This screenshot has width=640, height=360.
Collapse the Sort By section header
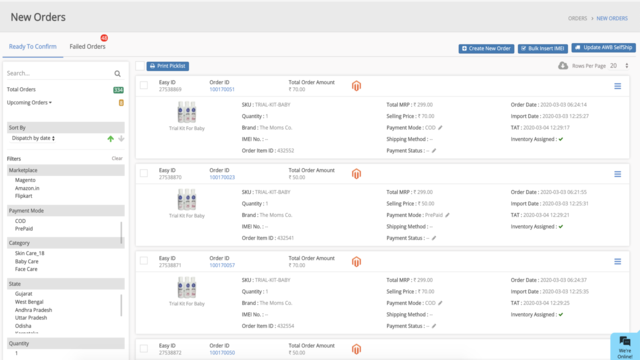66,127
